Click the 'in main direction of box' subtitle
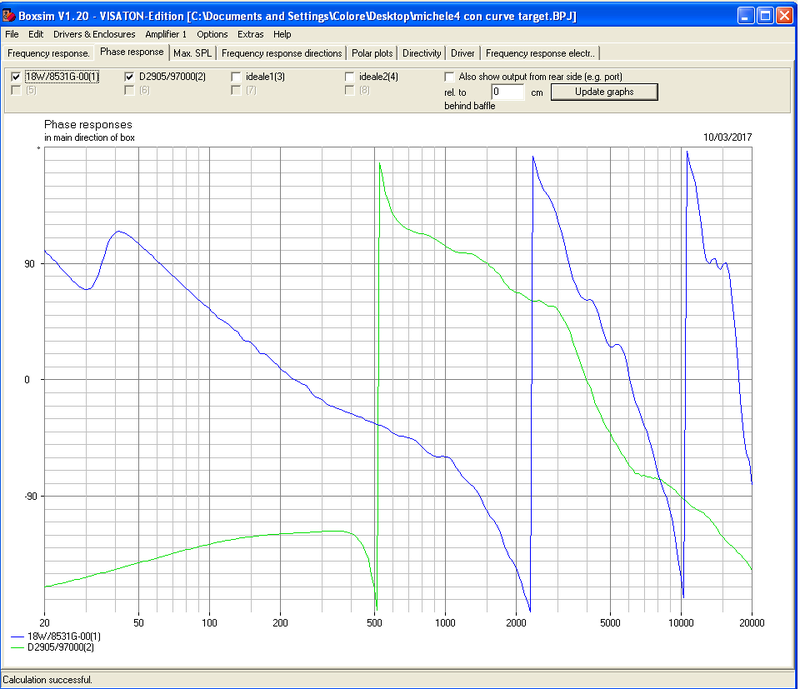This screenshot has width=800, height=689. (x=89, y=138)
